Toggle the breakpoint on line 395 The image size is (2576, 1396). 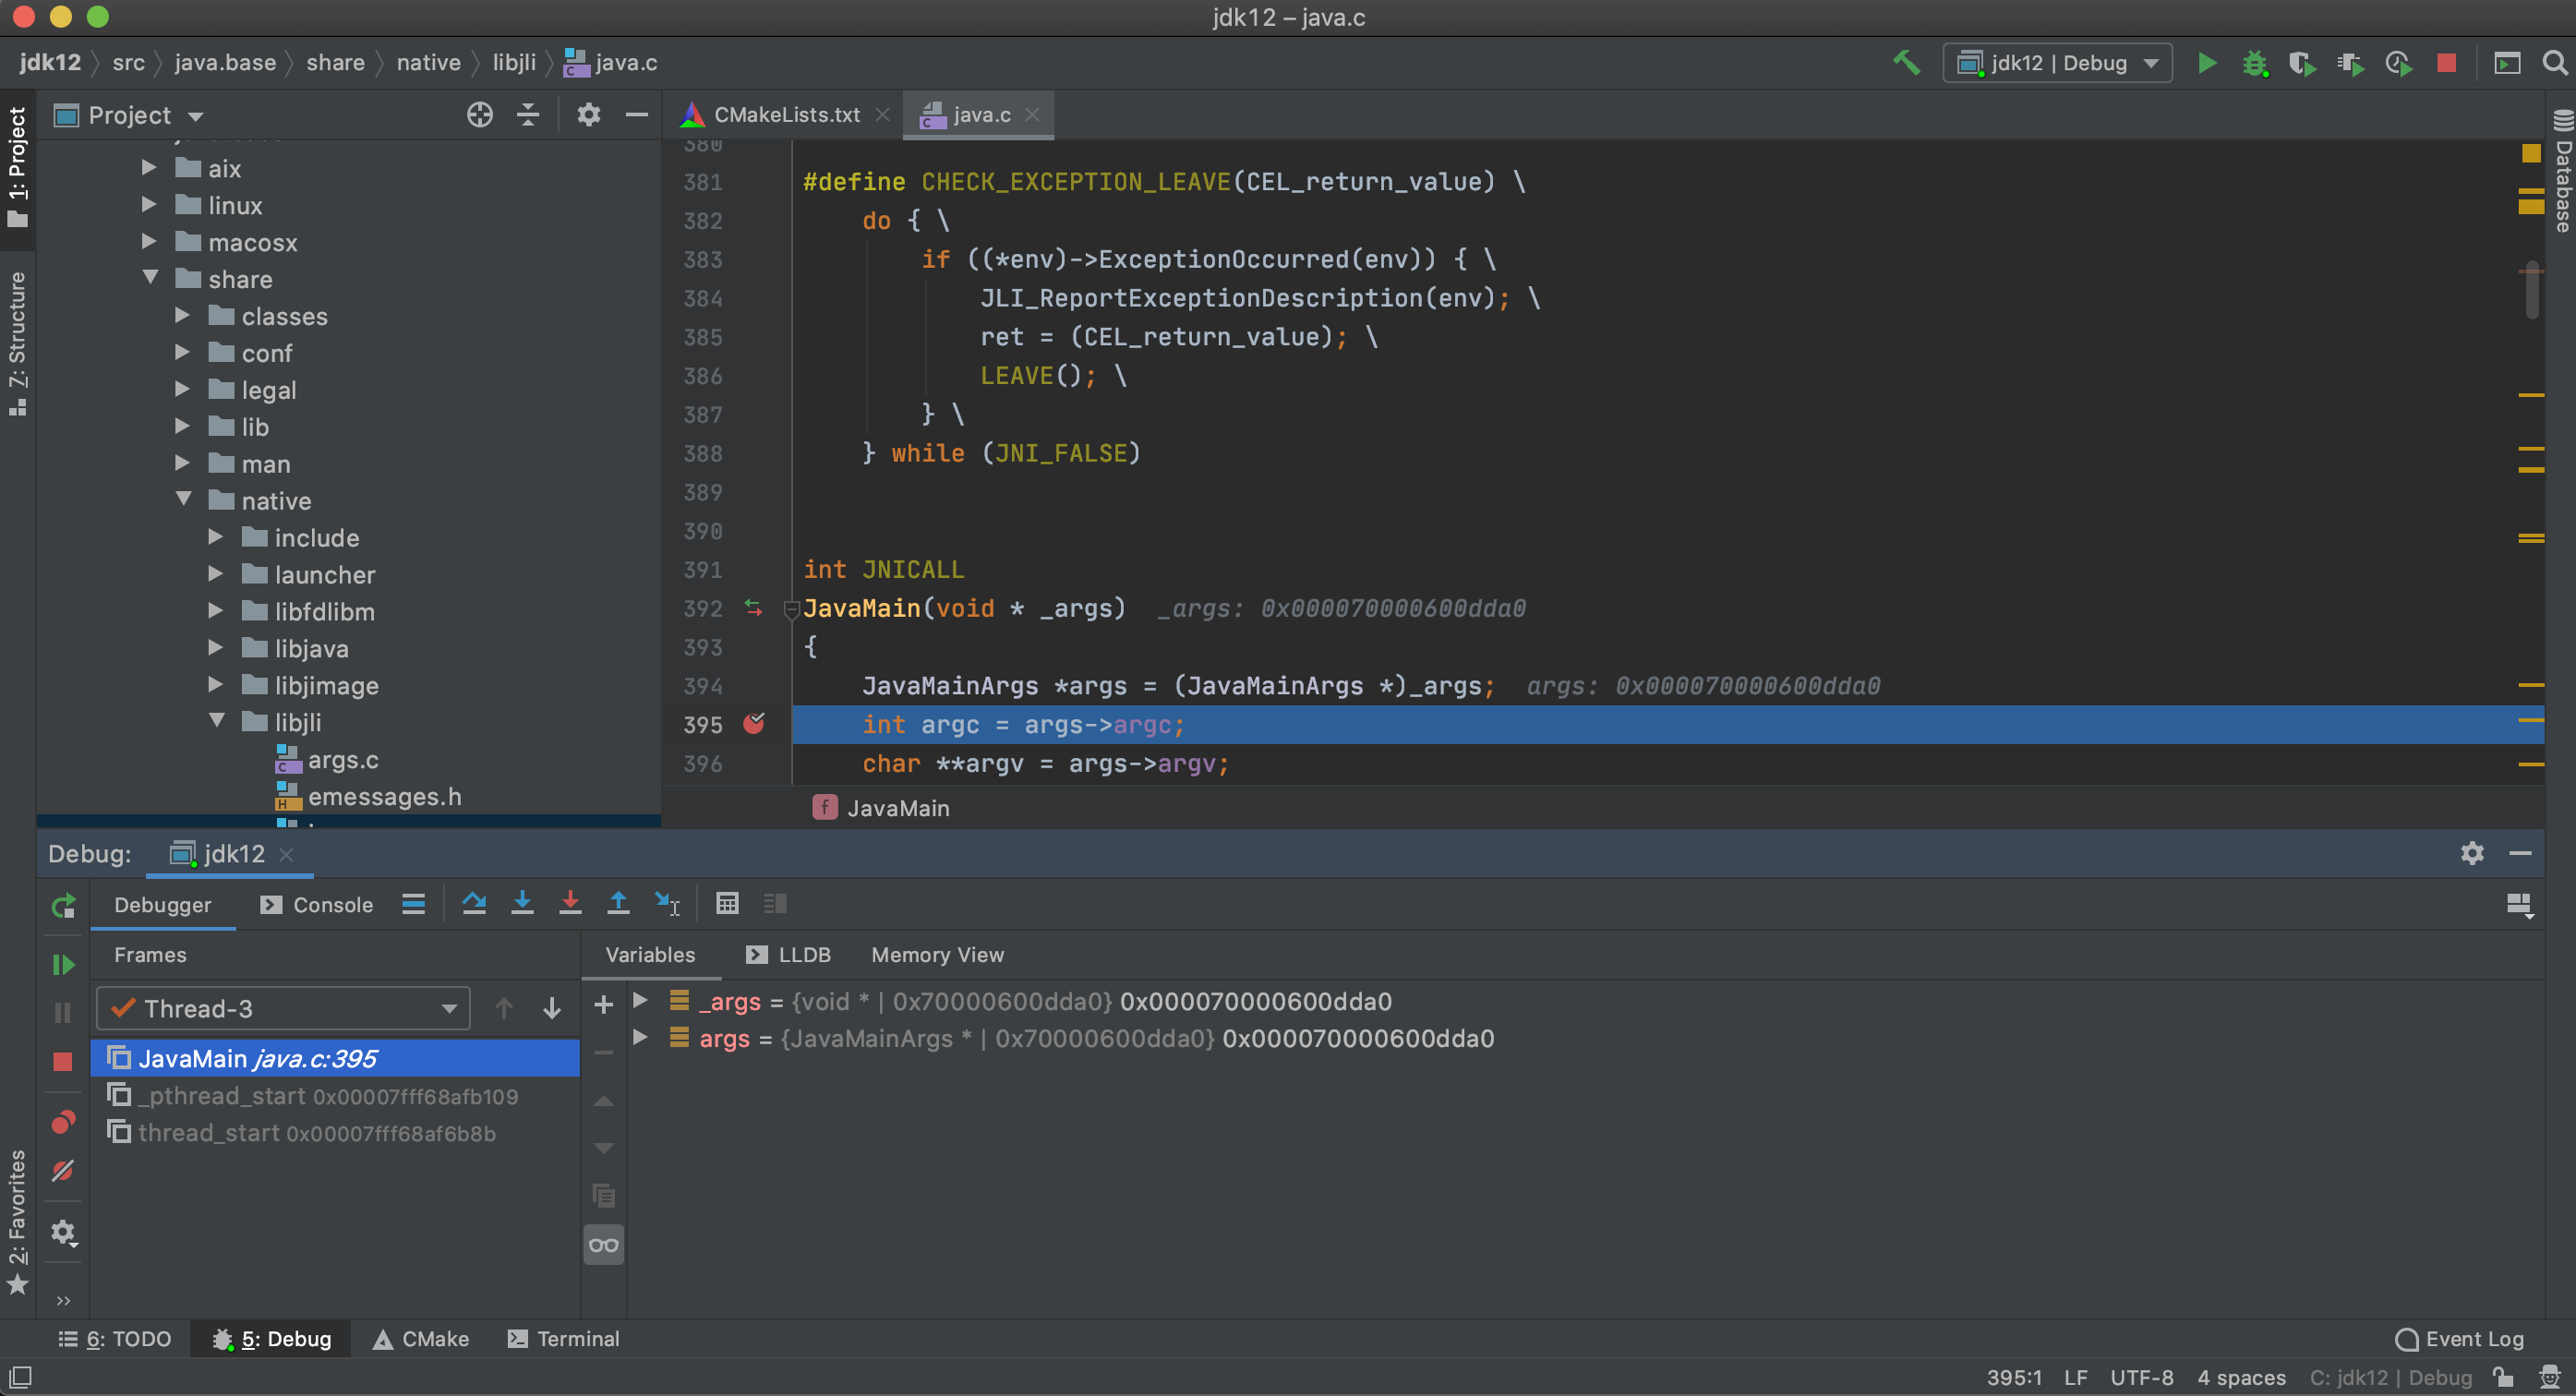754,724
